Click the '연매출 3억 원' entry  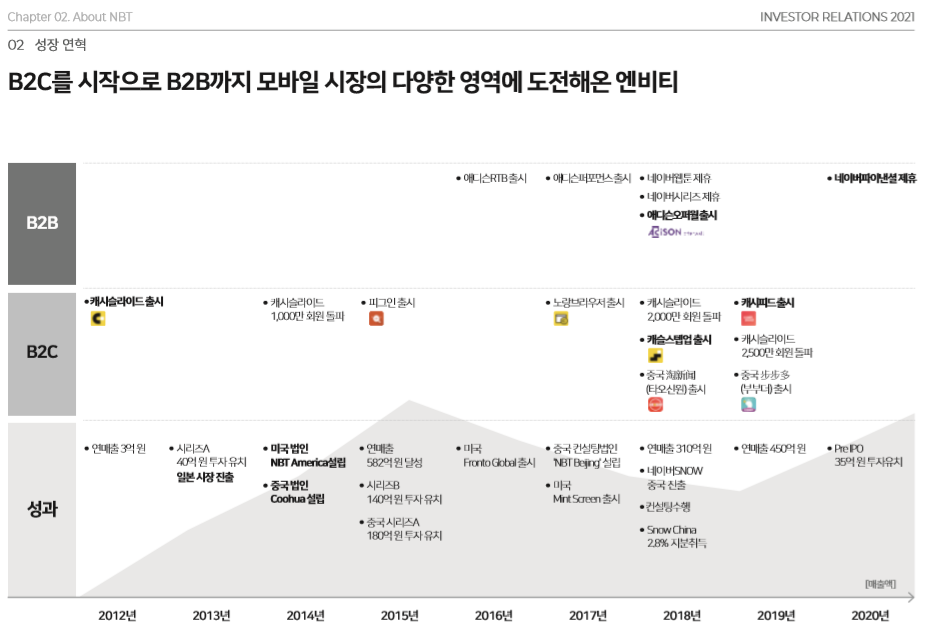119,449
